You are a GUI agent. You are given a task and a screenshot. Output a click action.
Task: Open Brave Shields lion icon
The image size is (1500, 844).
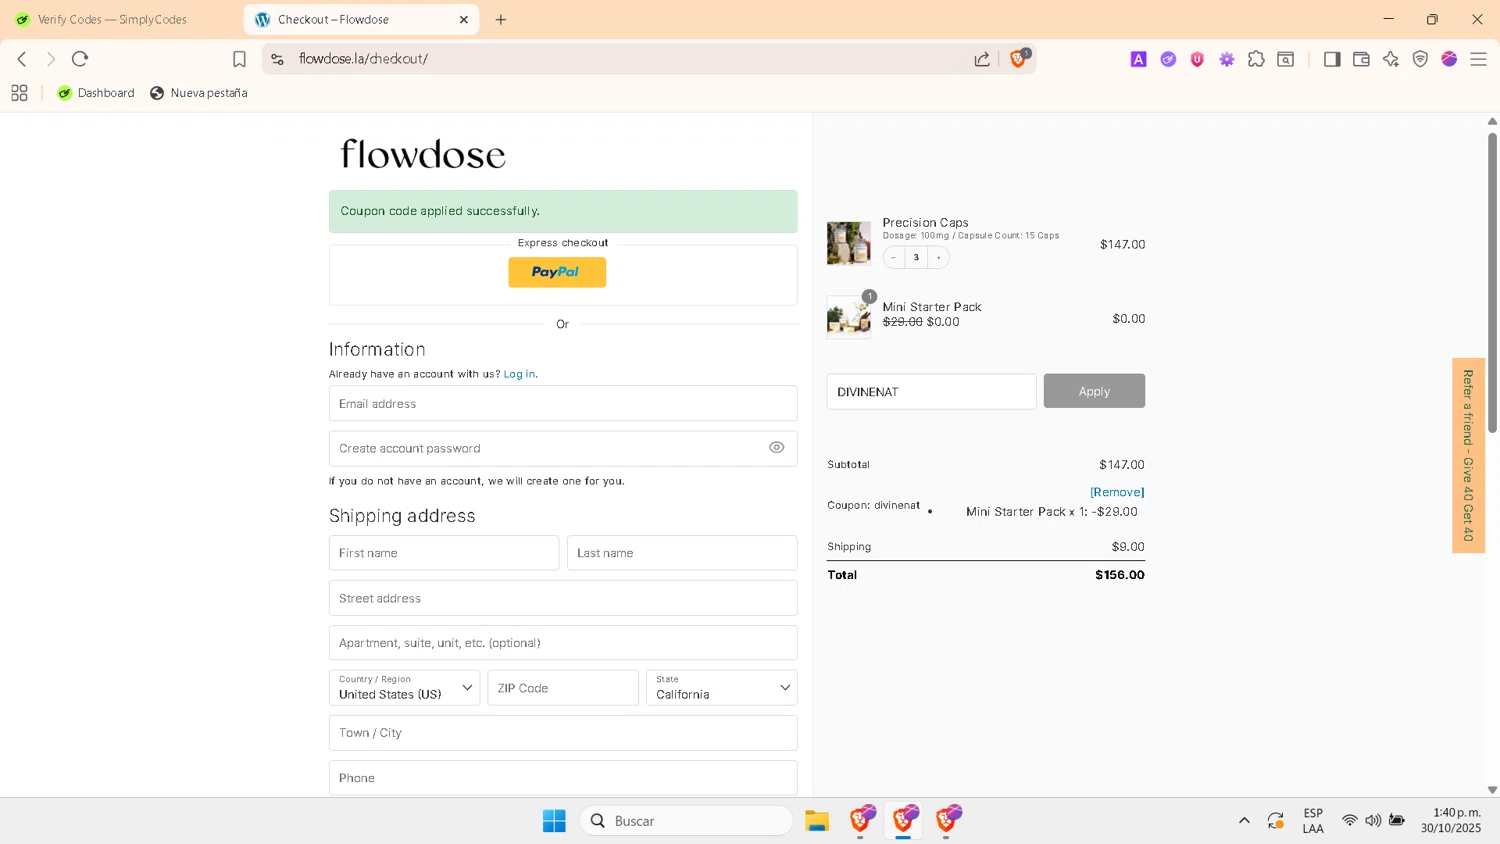tap(1018, 59)
